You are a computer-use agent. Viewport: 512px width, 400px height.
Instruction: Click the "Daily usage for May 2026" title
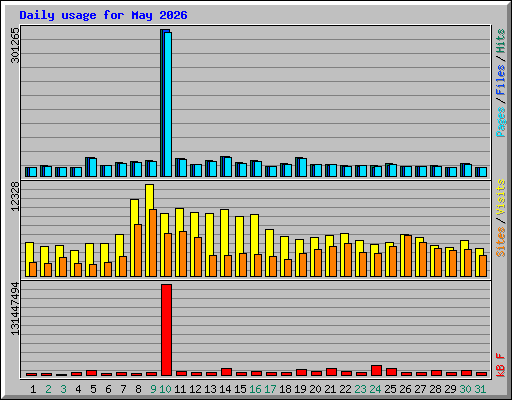pyautogui.click(x=103, y=15)
